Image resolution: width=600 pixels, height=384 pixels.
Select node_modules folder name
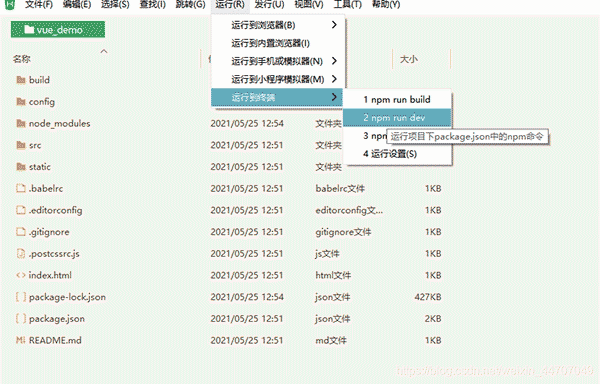click(59, 124)
